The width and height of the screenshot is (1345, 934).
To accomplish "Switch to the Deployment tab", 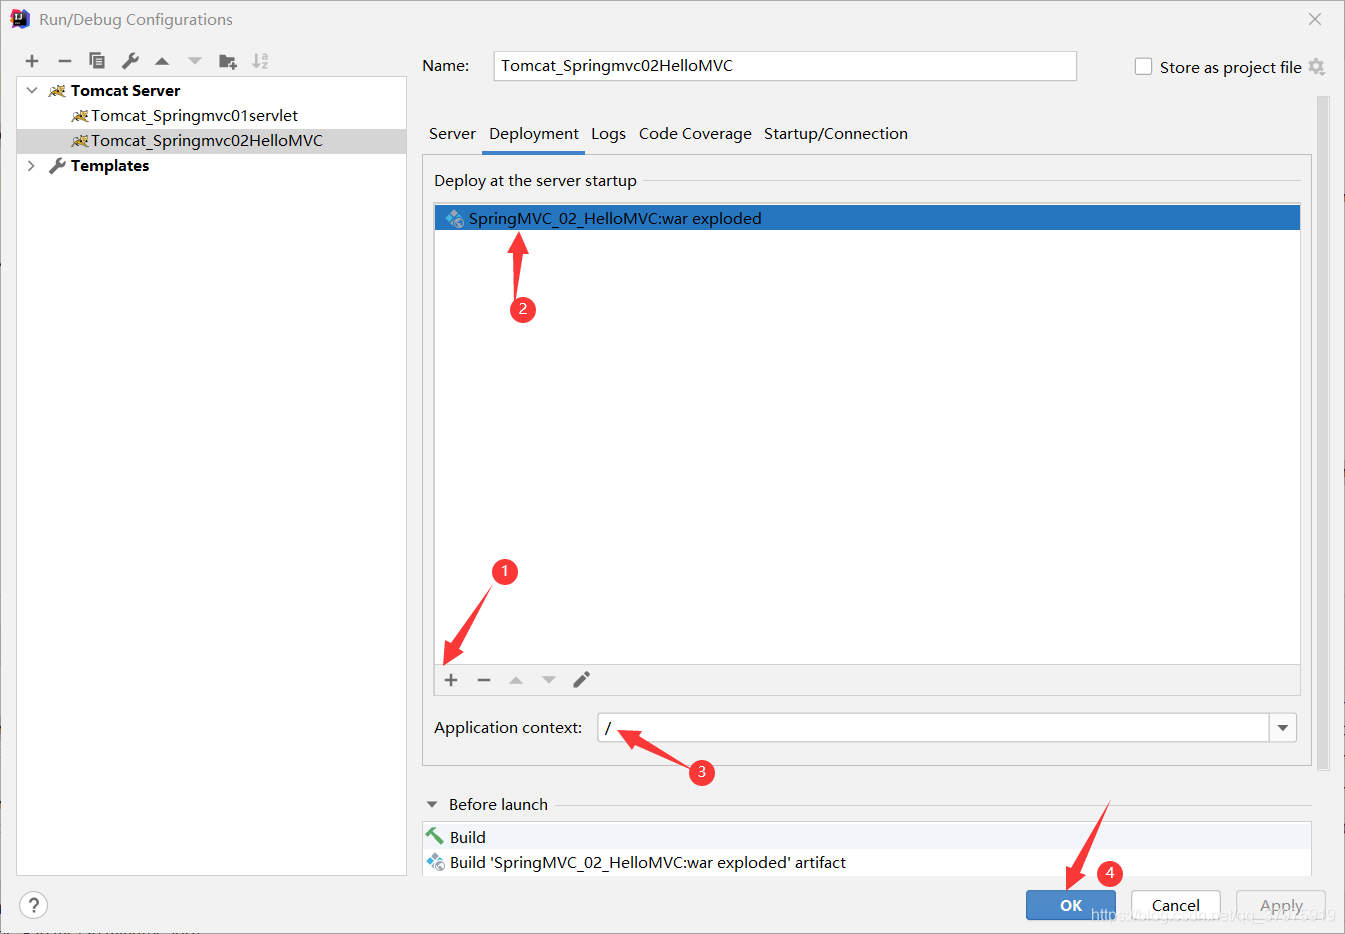I will point(533,133).
